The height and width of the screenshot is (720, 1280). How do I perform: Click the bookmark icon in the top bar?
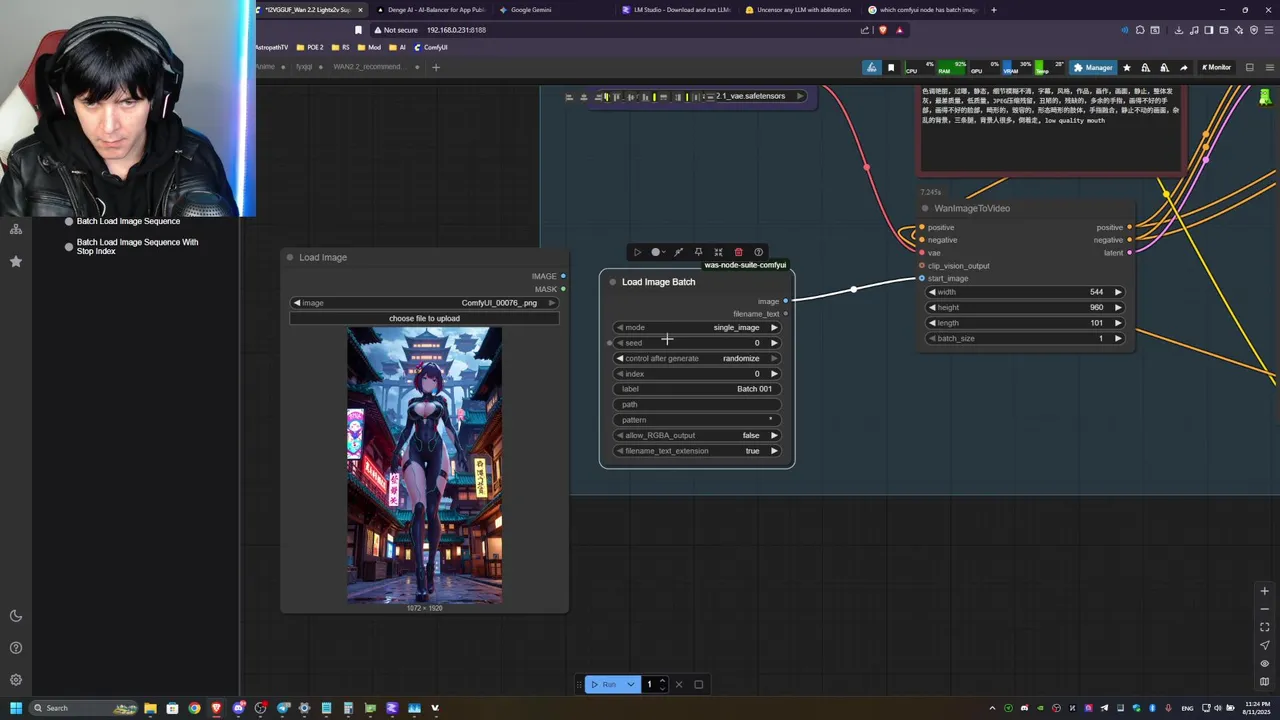coord(891,67)
